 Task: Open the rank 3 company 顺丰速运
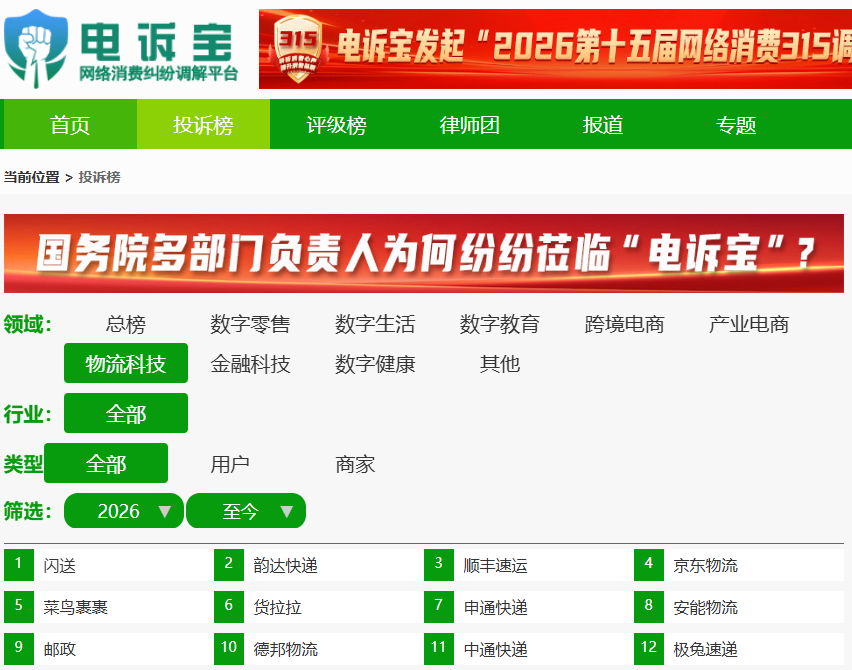(x=495, y=566)
